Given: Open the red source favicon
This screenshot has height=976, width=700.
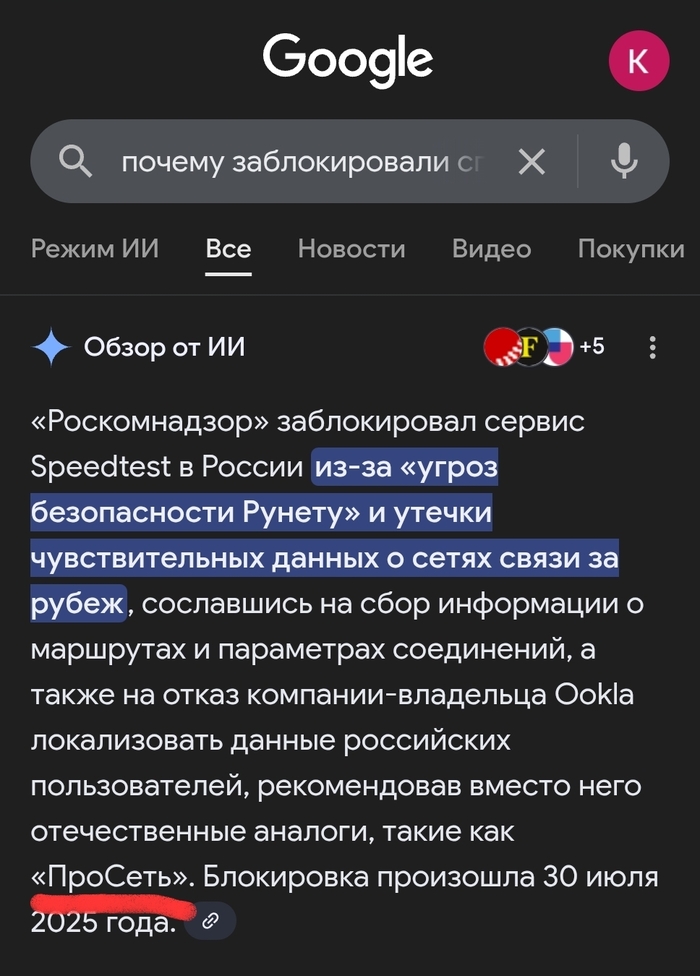Looking at the screenshot, I should [499, 347].
